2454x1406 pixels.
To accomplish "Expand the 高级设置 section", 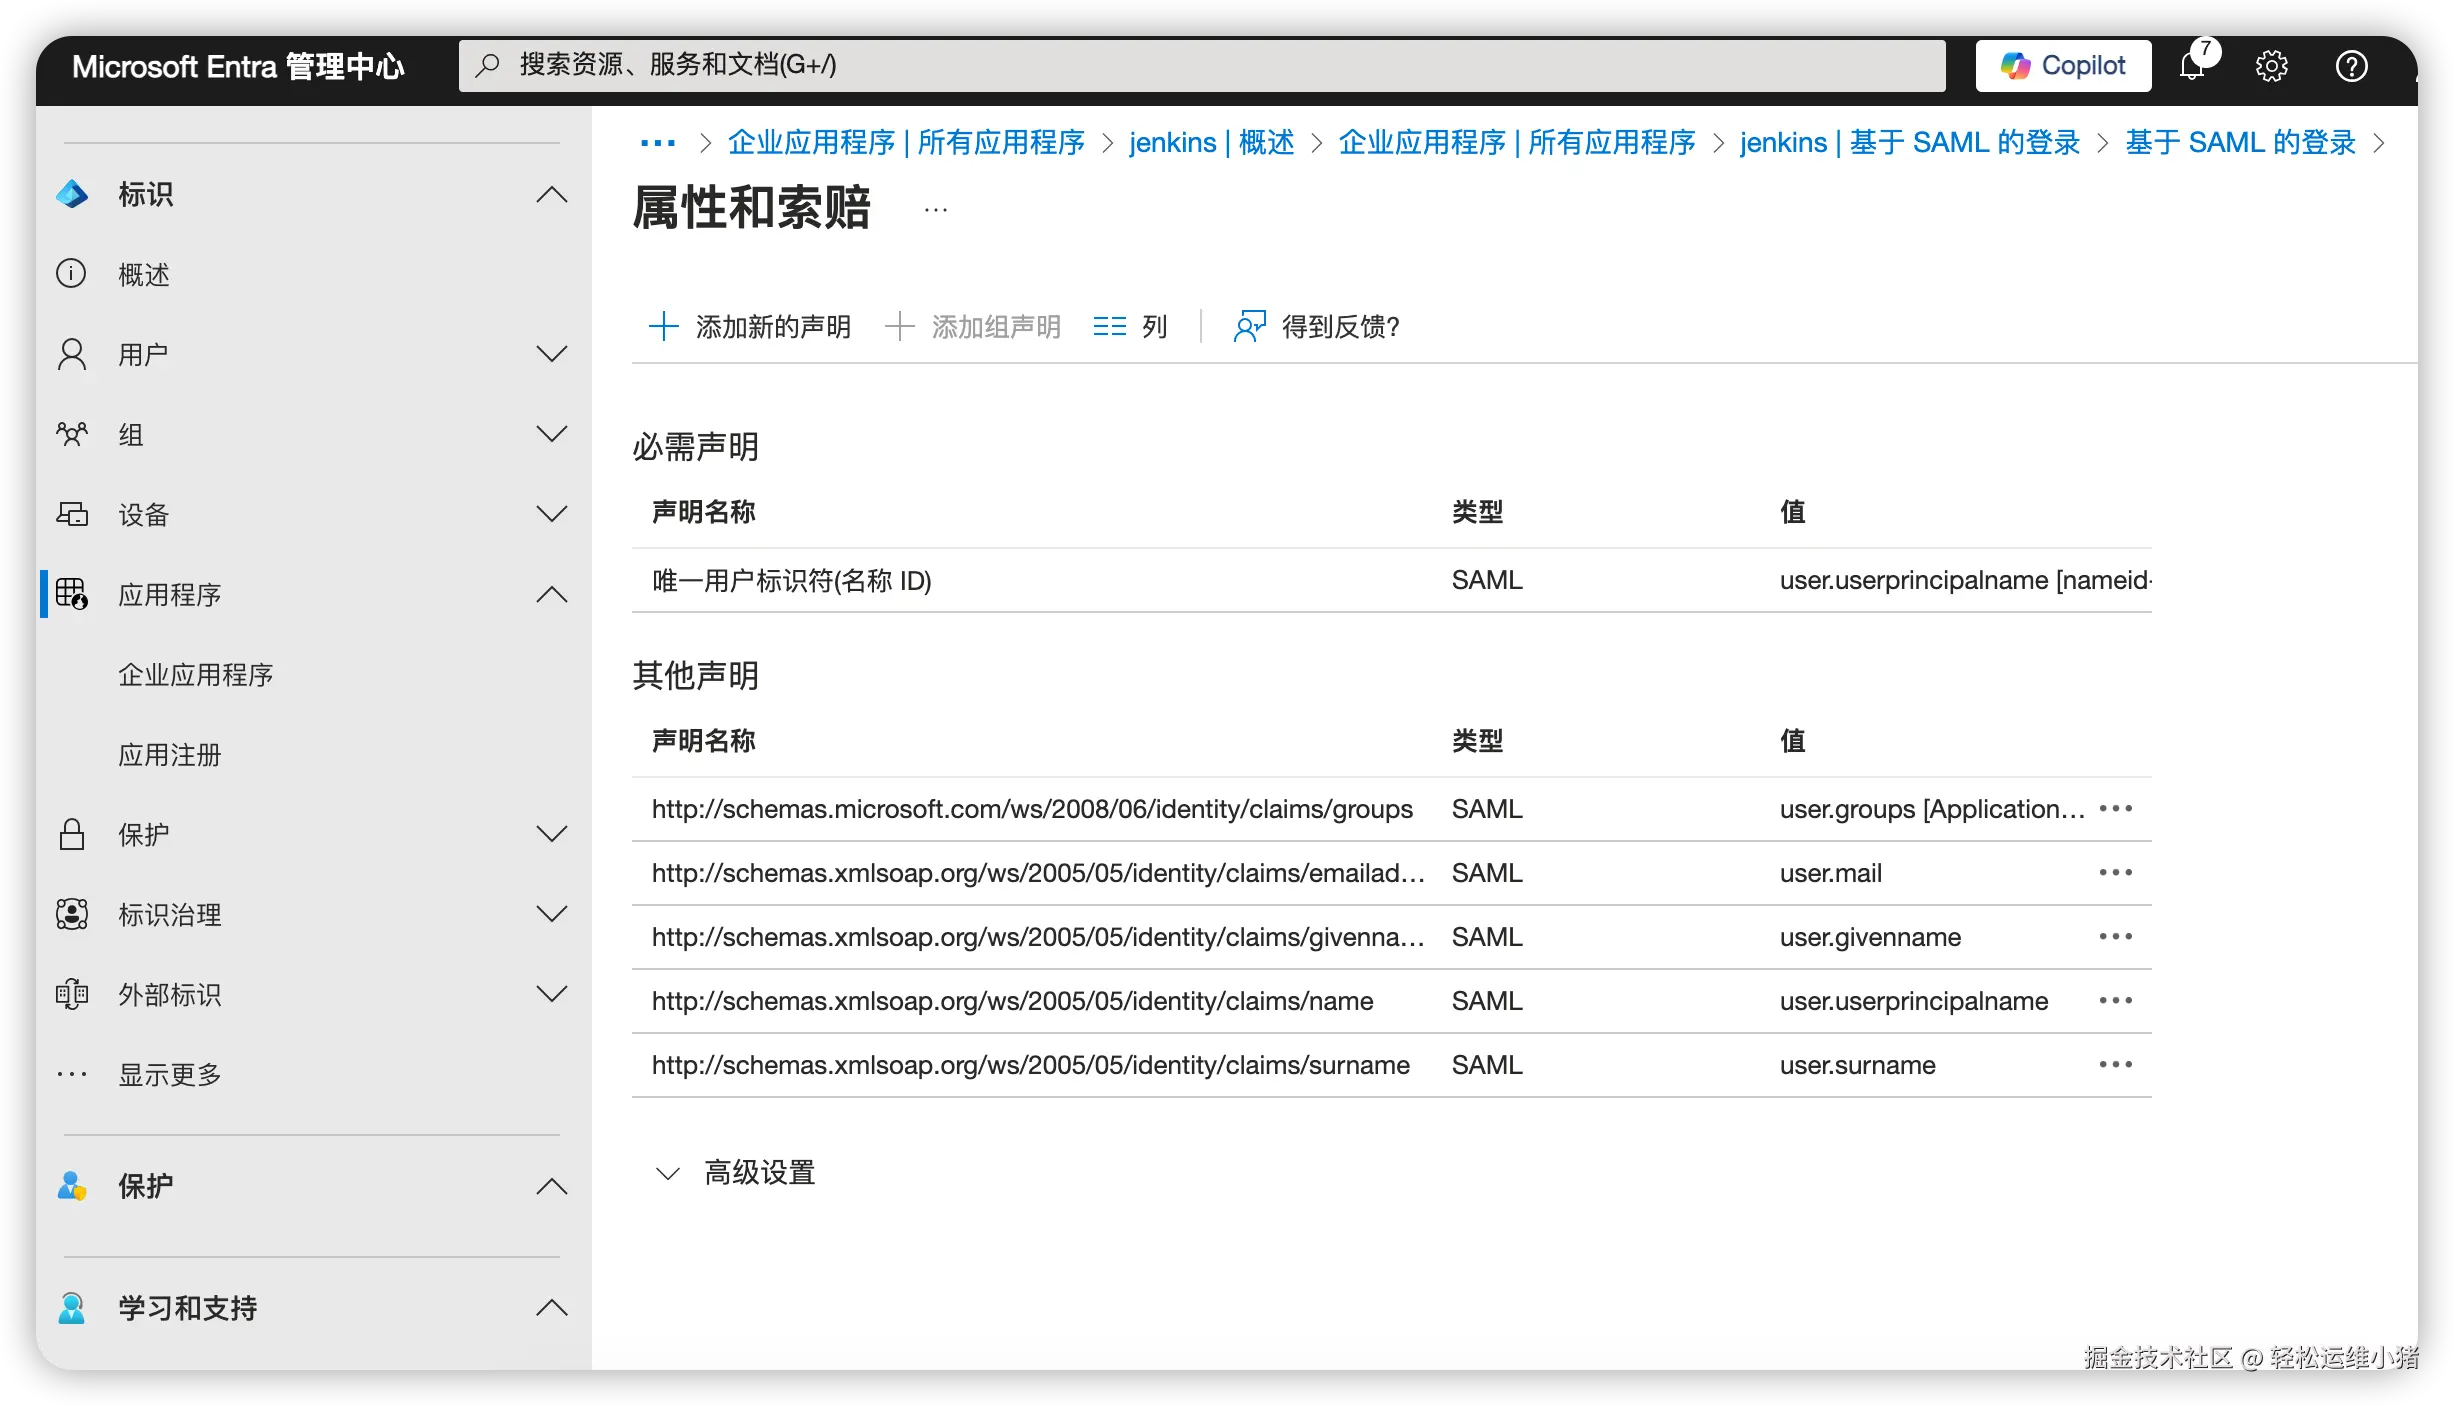I will [668, 1172].
